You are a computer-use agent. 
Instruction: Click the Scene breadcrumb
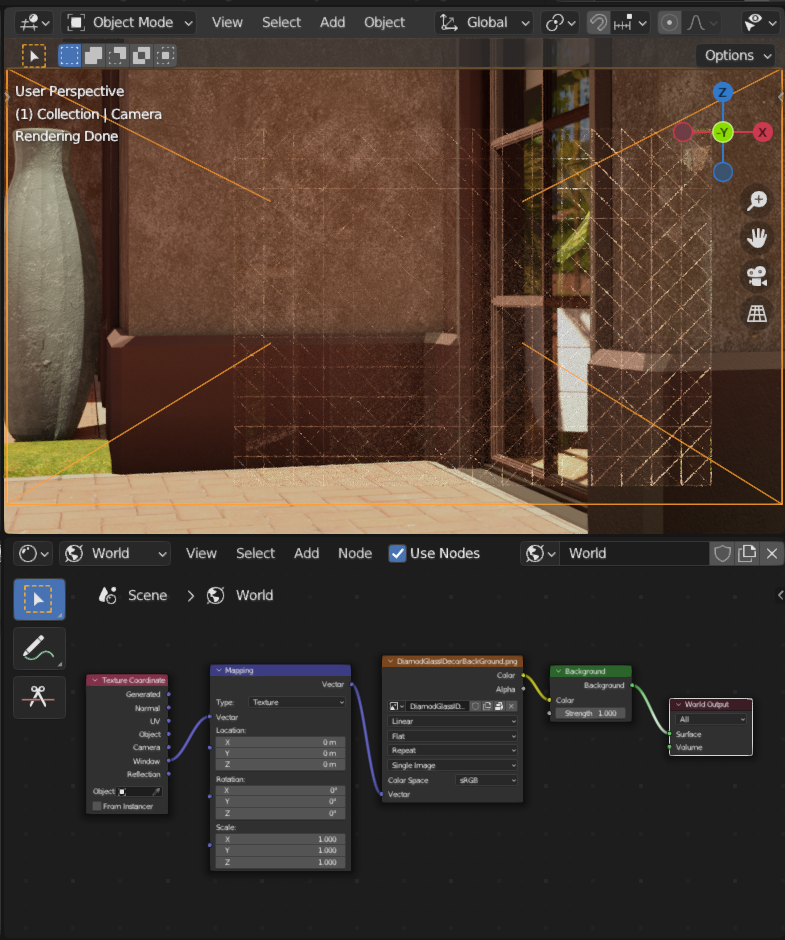(x=133, y=595)
